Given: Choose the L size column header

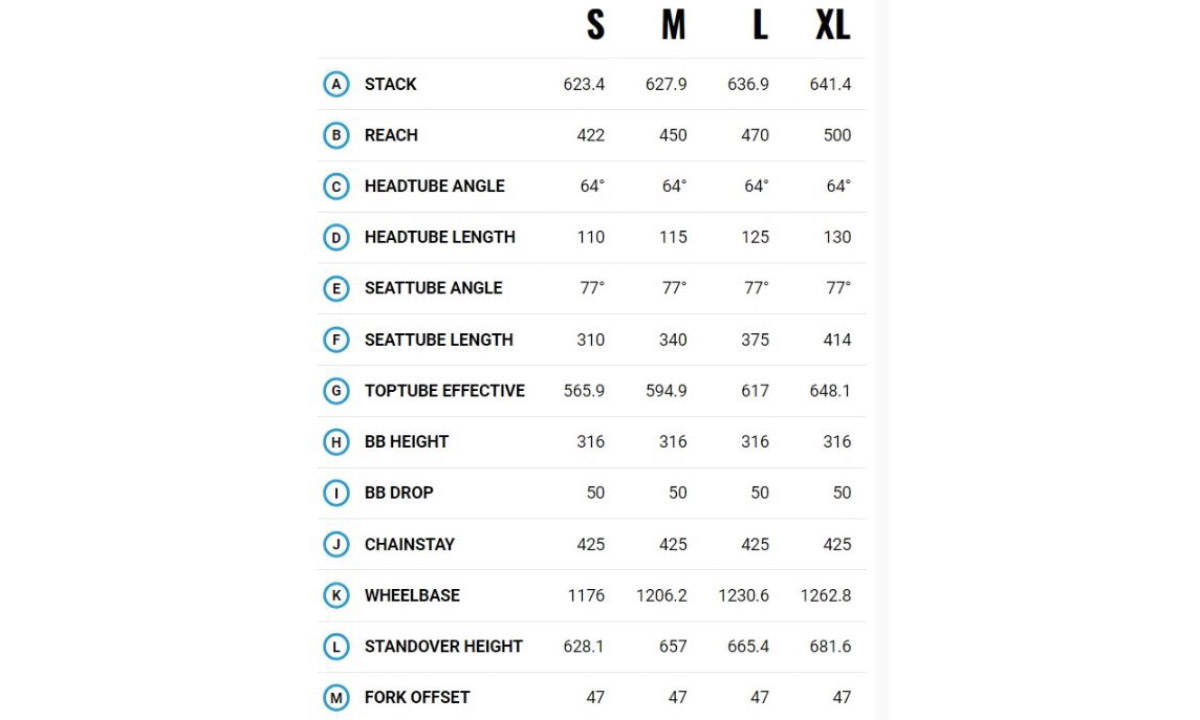Looking at the screenshot, I should pyautogui.click(x=759, y=26).
